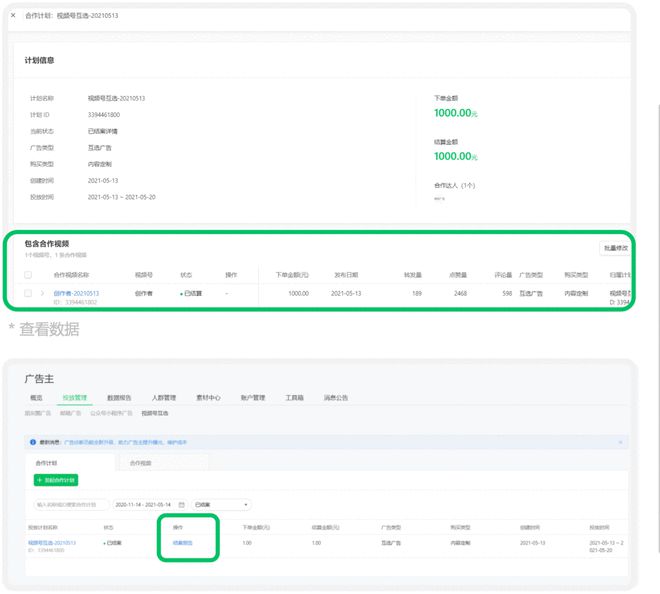Viewport: 660px width, 594px height.
Task: Open the 素材中心 tab
Action: [207, 398]
